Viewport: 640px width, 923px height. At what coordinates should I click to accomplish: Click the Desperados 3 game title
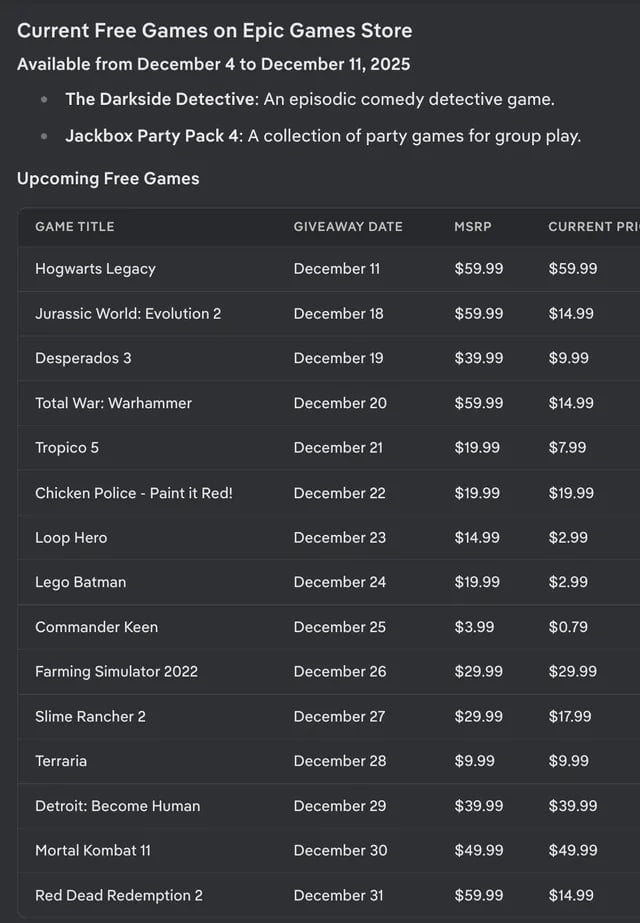click(83, 358)
